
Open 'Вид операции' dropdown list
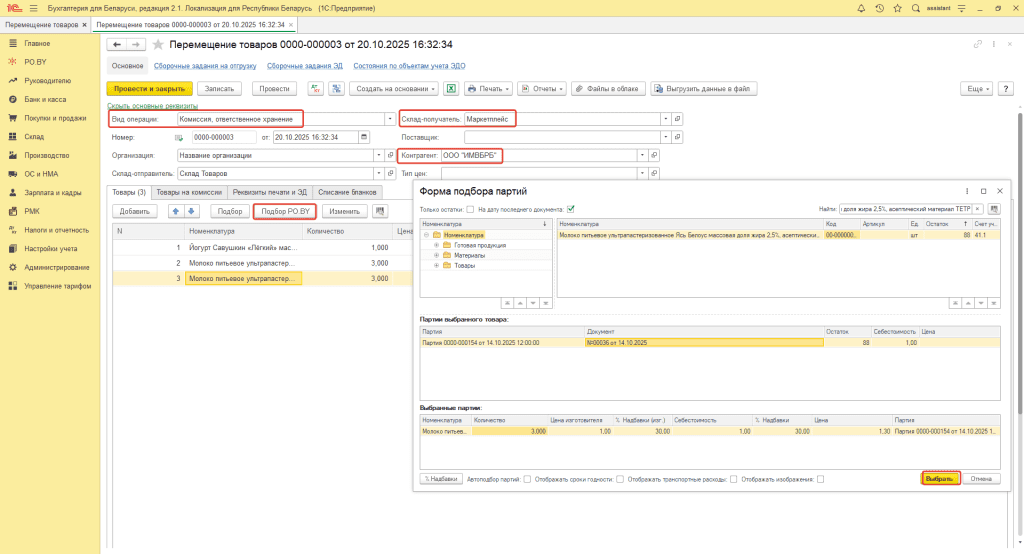pyautogui.click(x=389, y=118)
